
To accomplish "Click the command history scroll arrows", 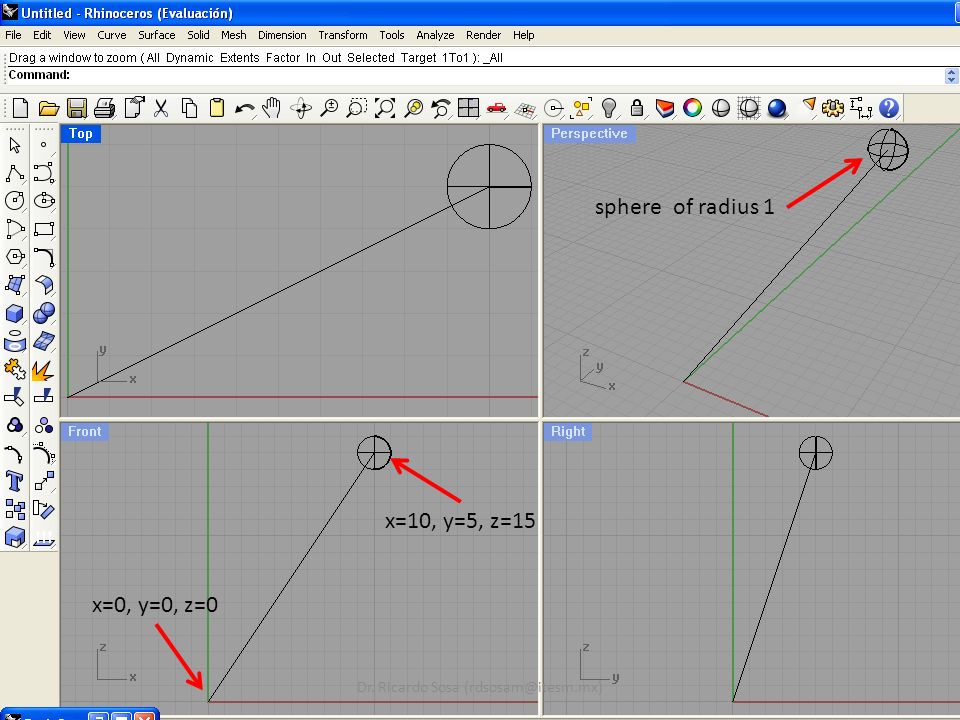I will pyautogui.click(x=951, y=76).
